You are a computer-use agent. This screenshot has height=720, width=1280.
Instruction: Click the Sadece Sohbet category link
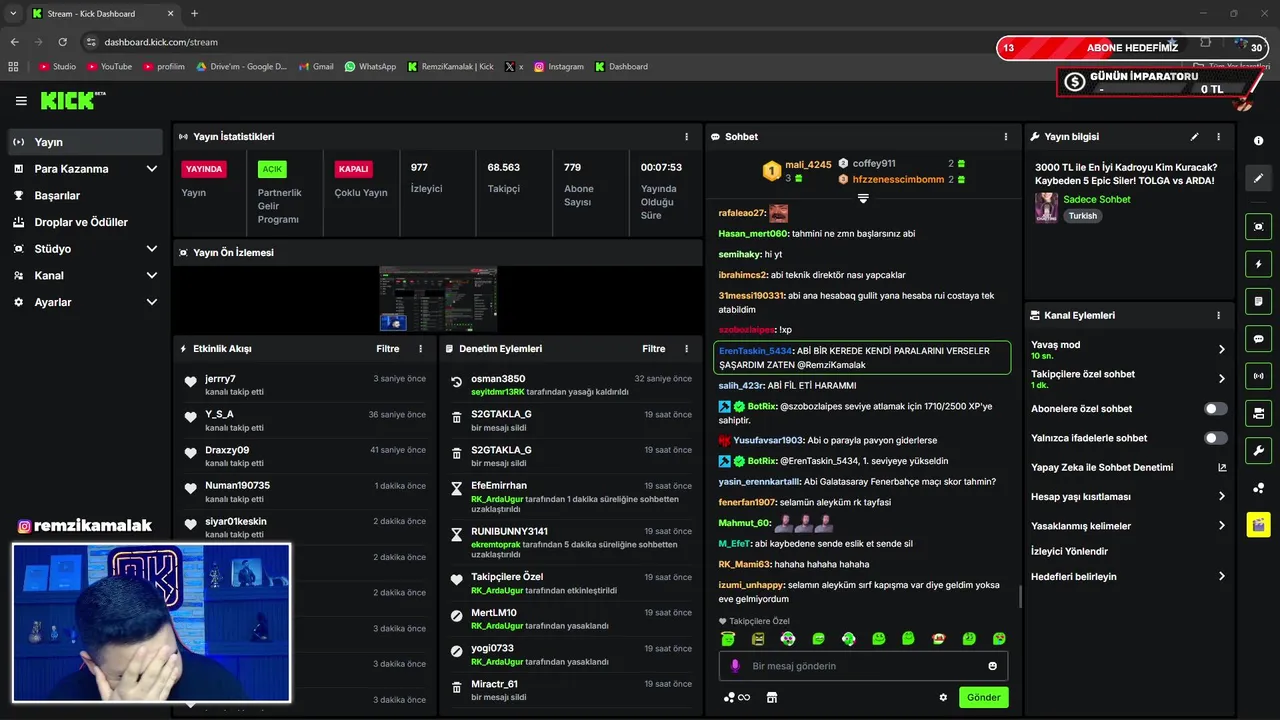1097,199
